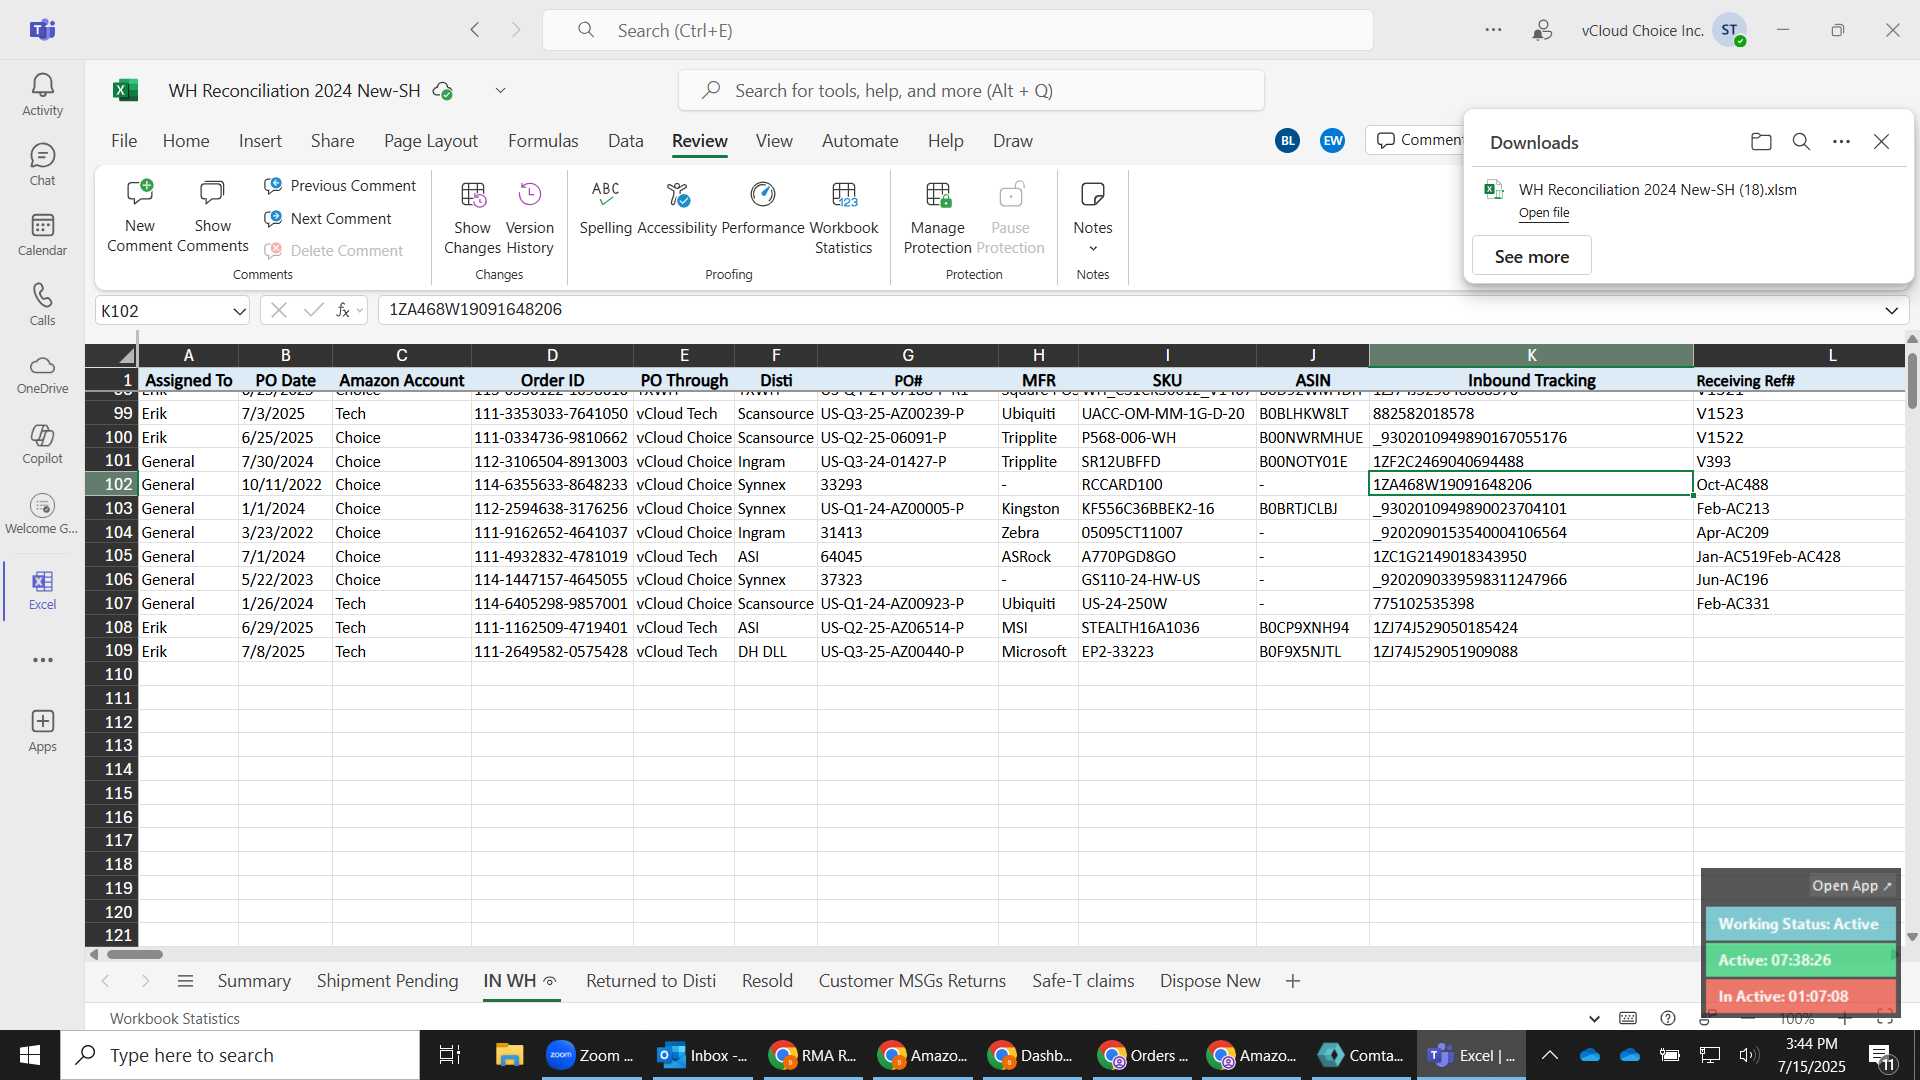This screenshot has height=1080, width=1920.
Task: Click the Teams search box
Action: pos(957,30)
